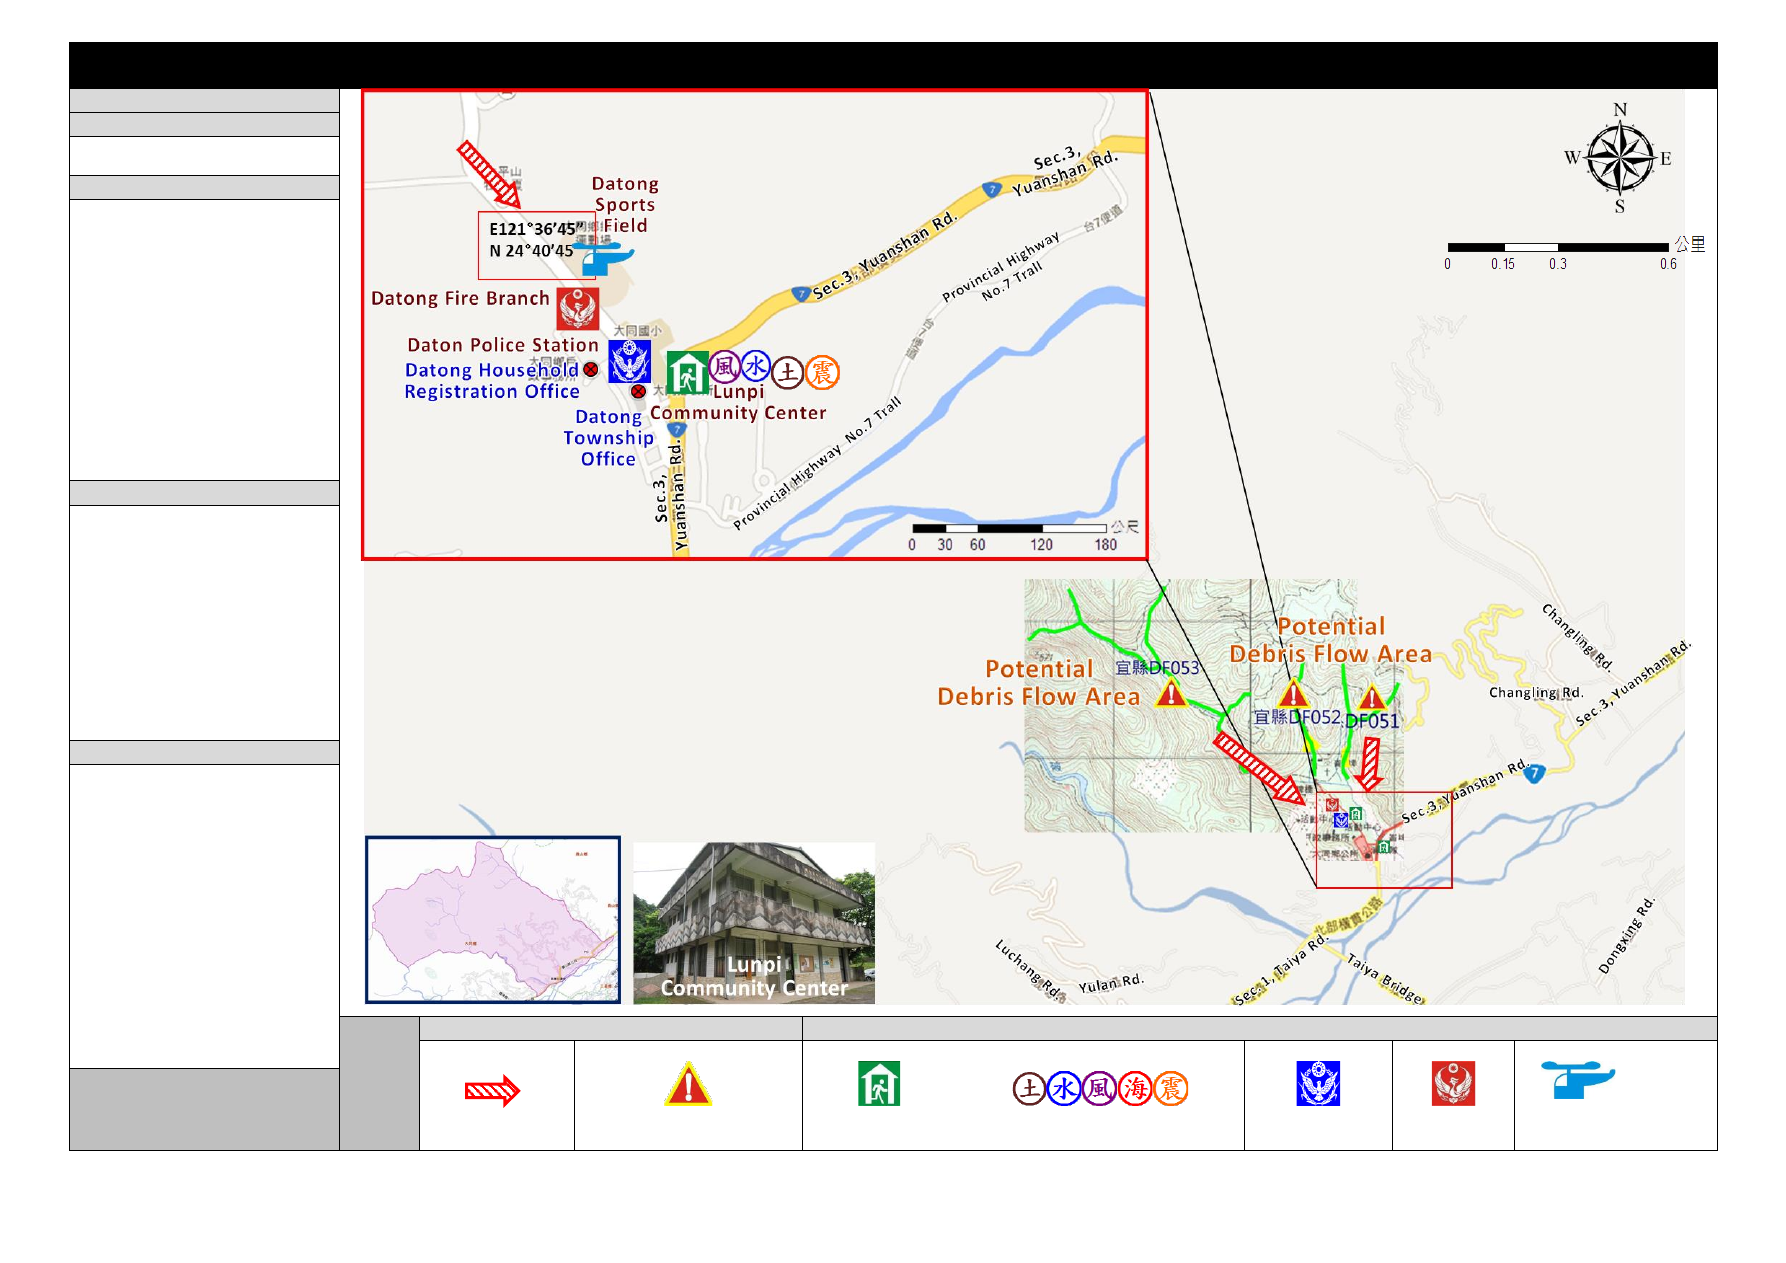Click the green shelter icon beside Lunpi label
The width and height of the screenshot is (1786, 1263).
pos(687,373)
